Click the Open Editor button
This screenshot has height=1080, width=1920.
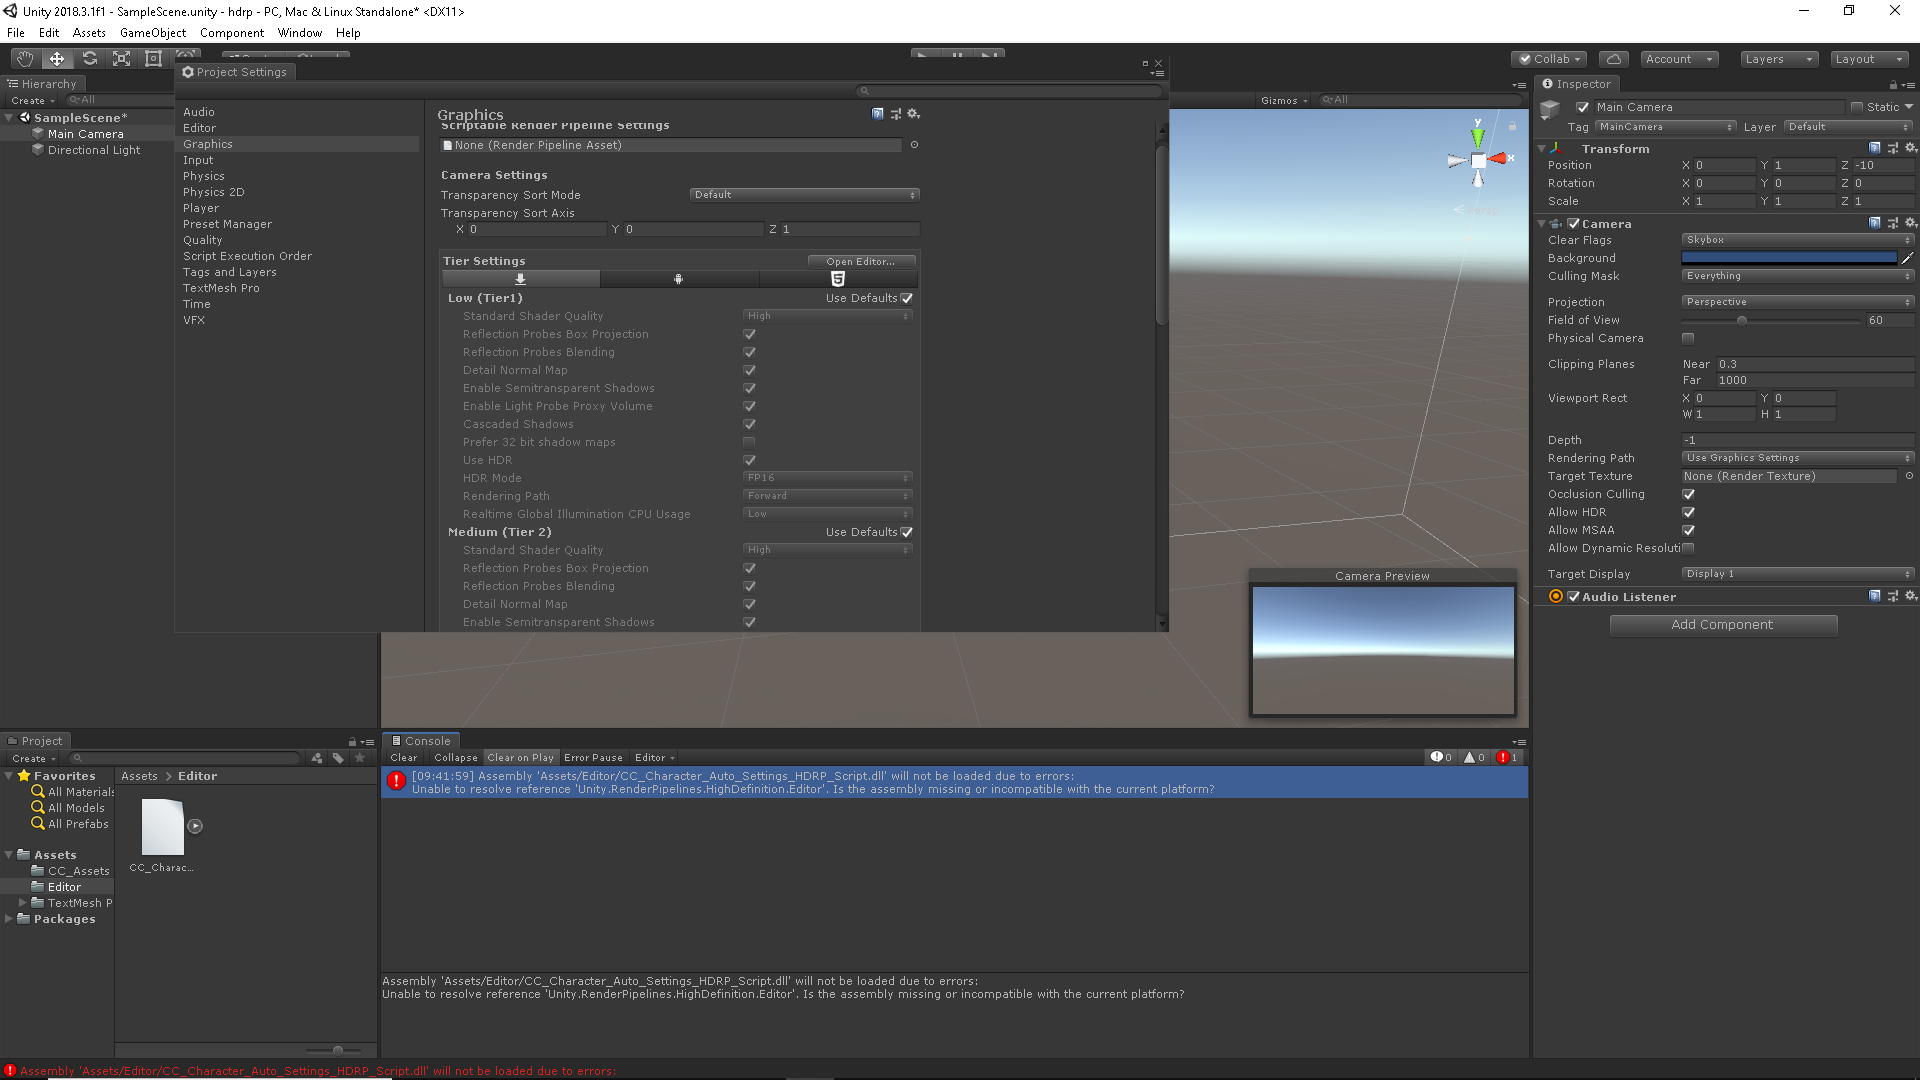[x=861, y=261]
